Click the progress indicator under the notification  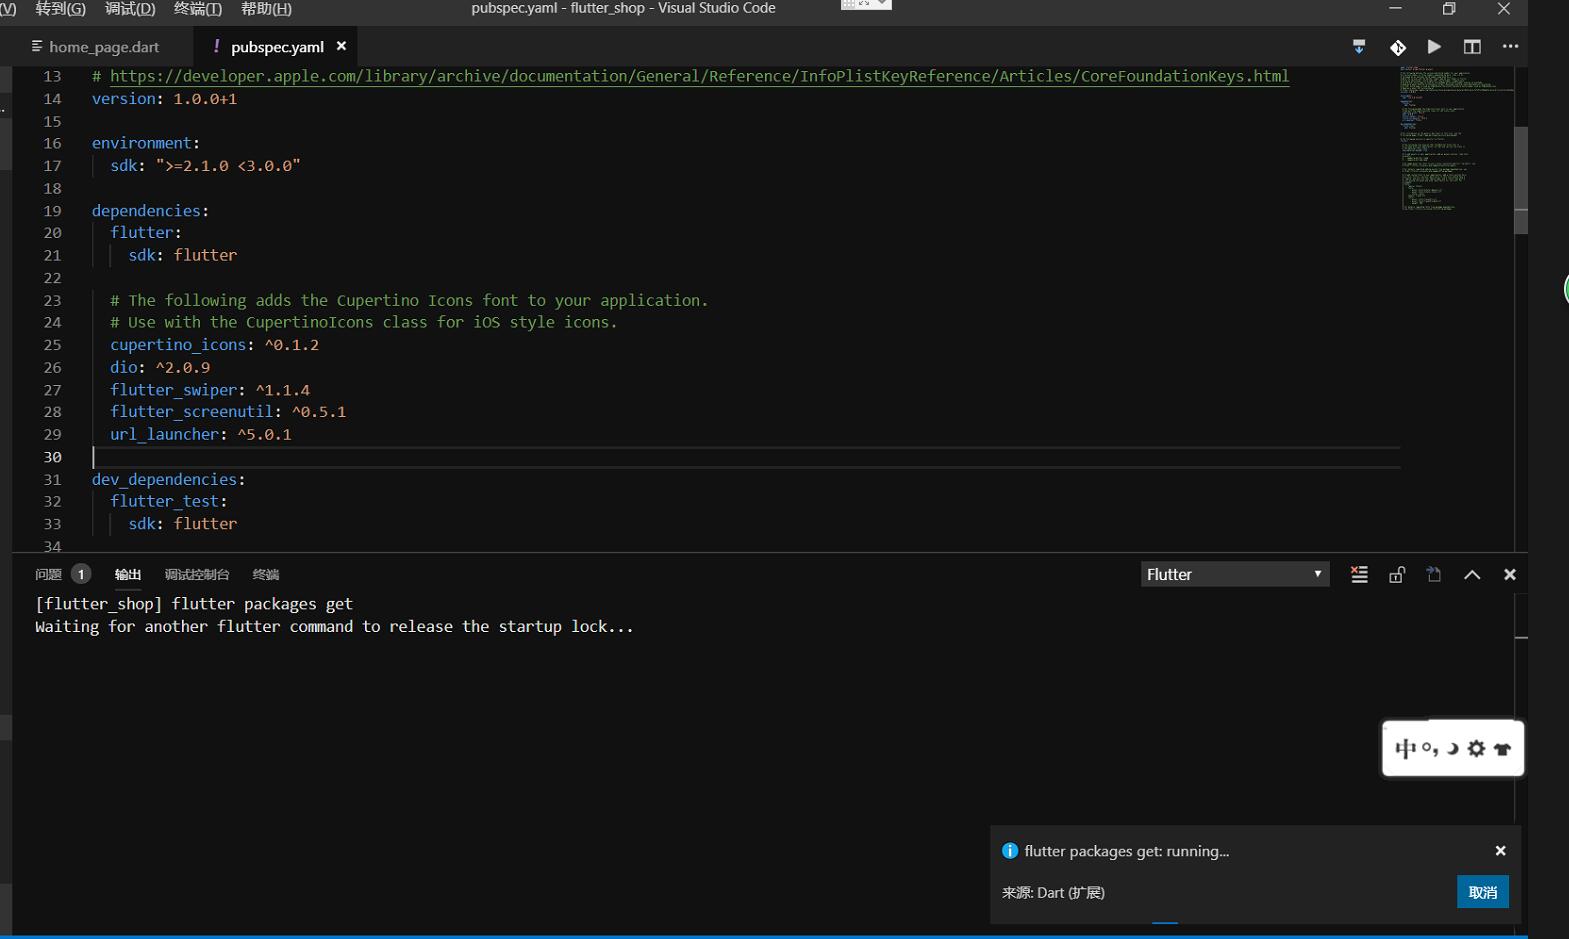[x=1164, y=922]
